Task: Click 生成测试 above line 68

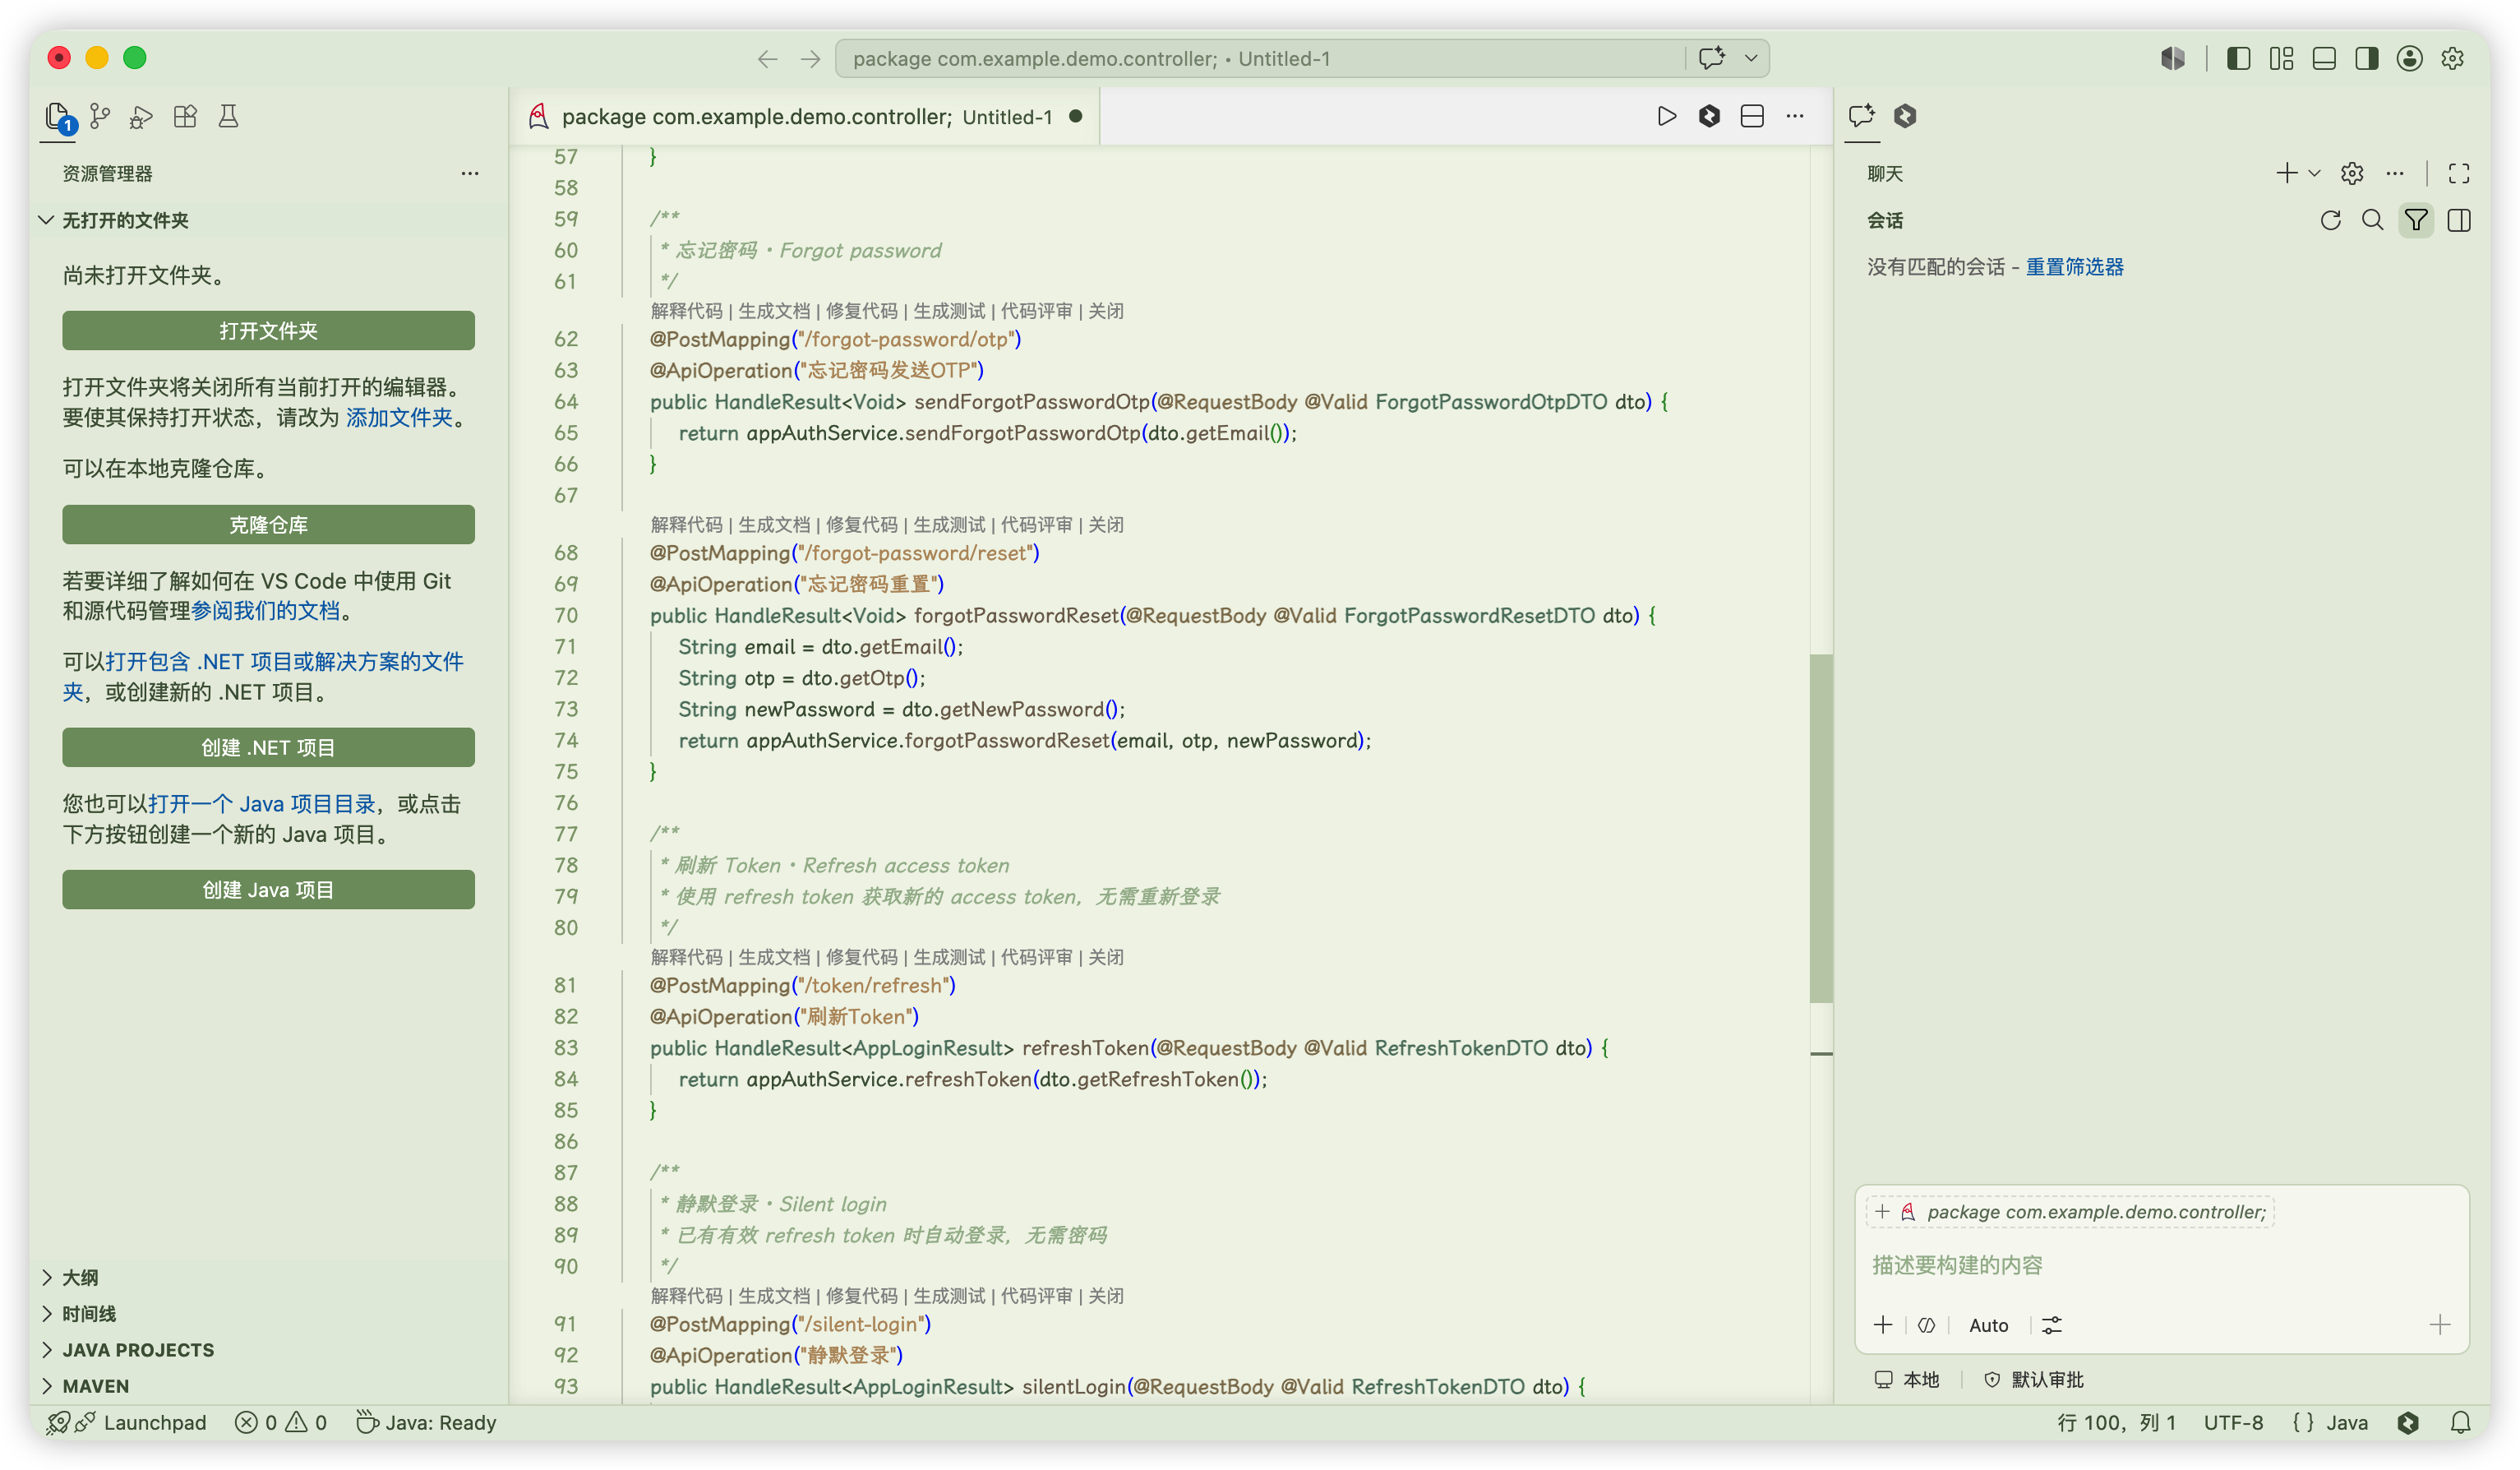Action: tap(949, 525)
